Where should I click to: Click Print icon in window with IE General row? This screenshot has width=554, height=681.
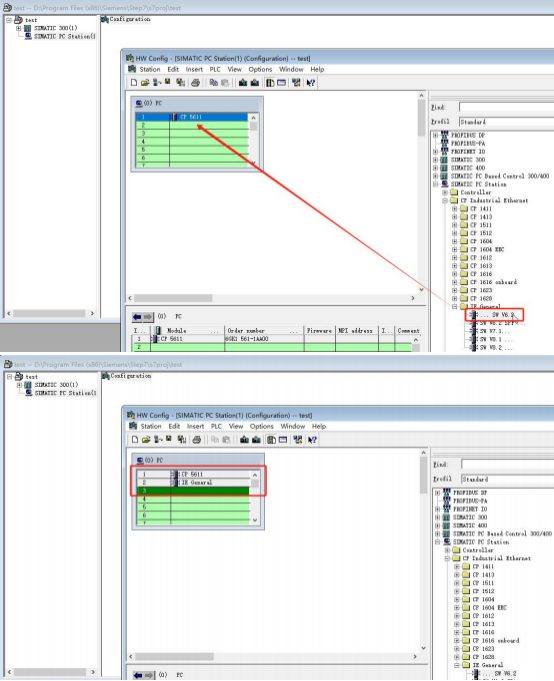tap(197, 440)
